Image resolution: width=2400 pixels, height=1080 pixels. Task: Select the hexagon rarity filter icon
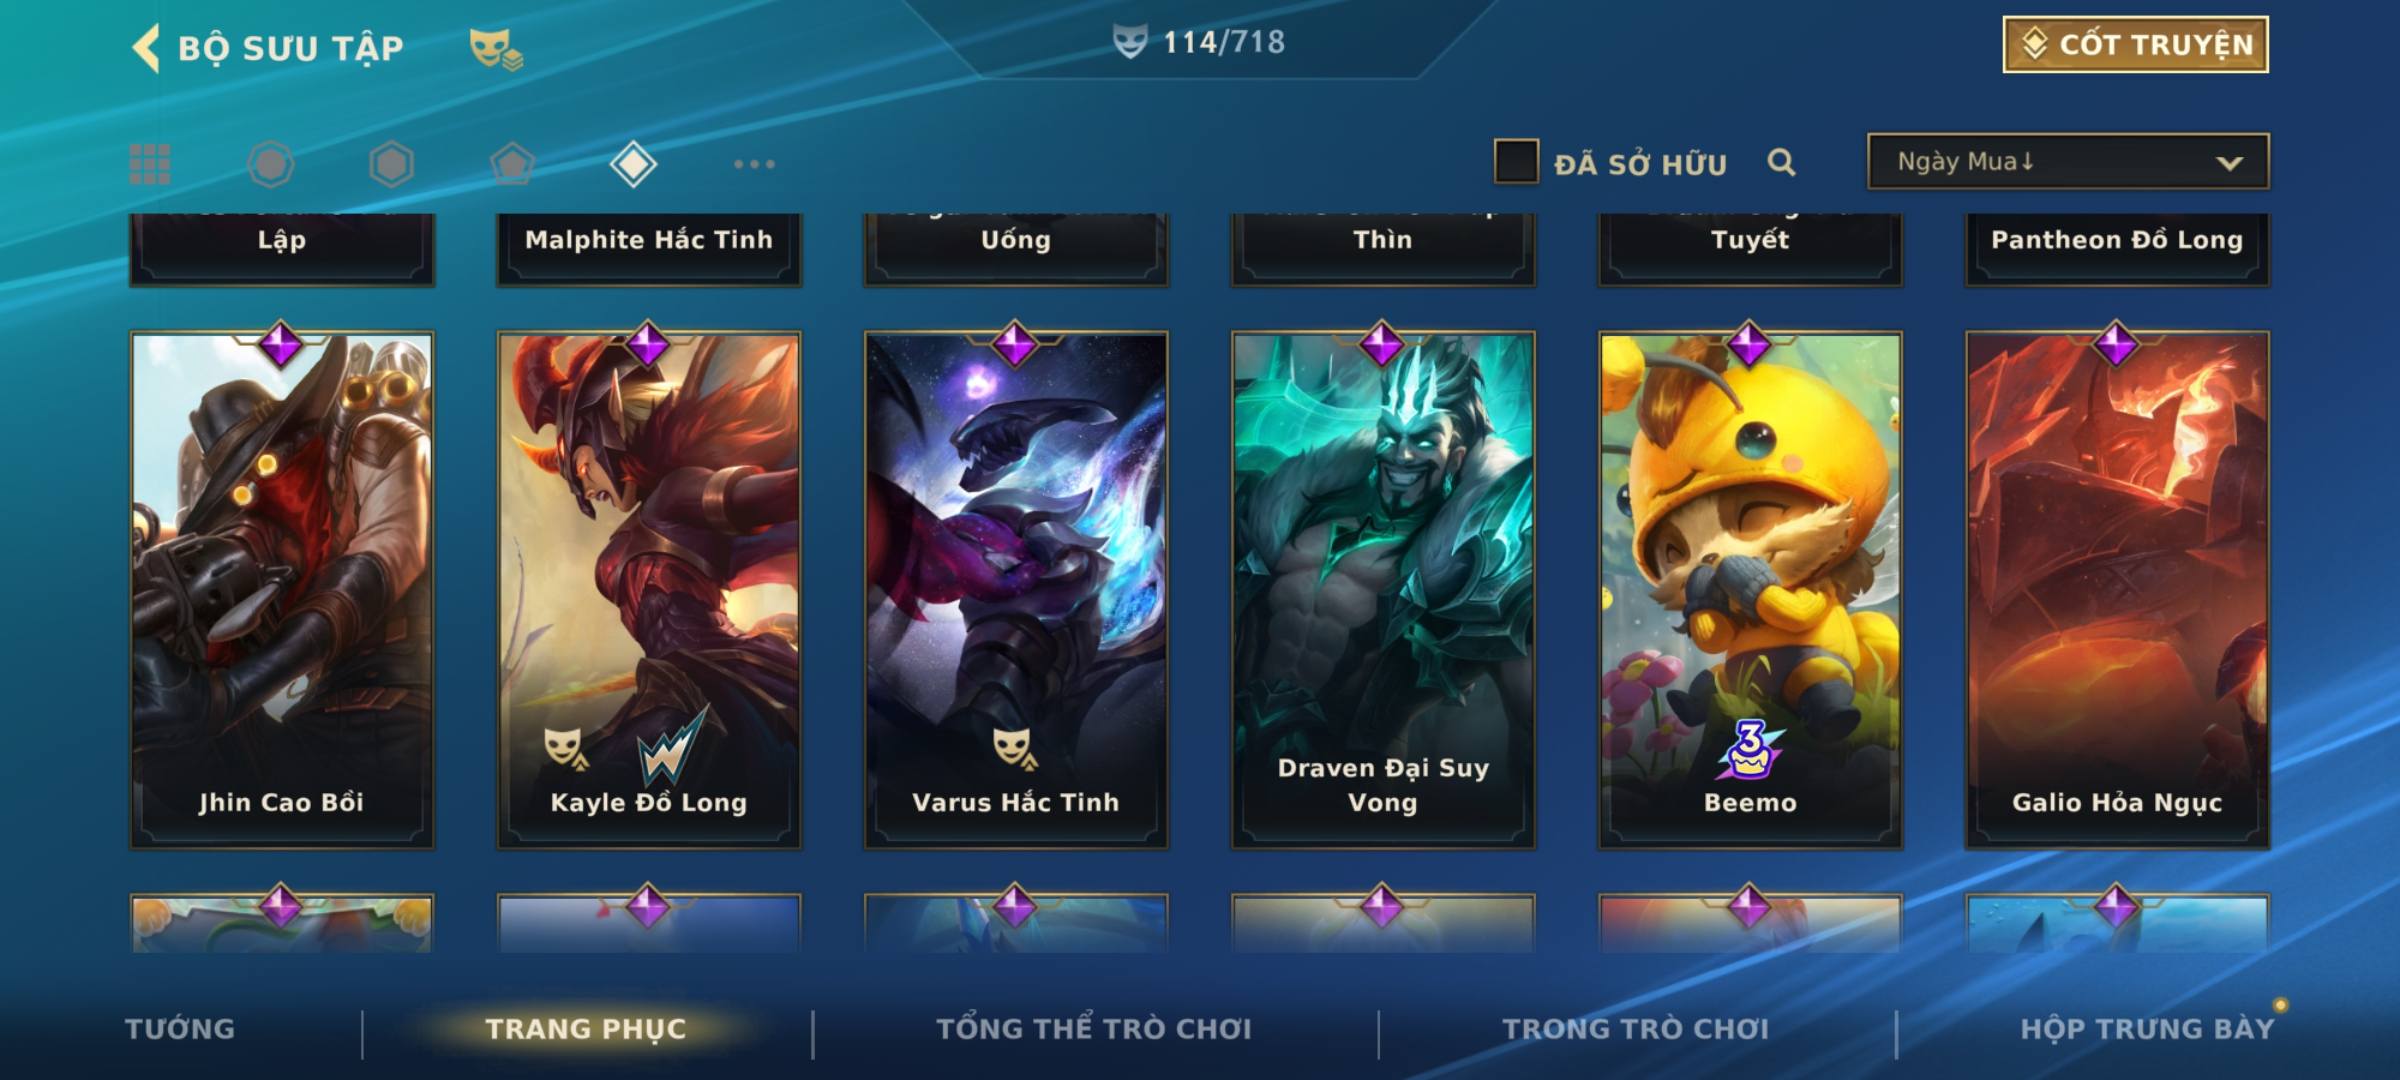pos(391,164)
